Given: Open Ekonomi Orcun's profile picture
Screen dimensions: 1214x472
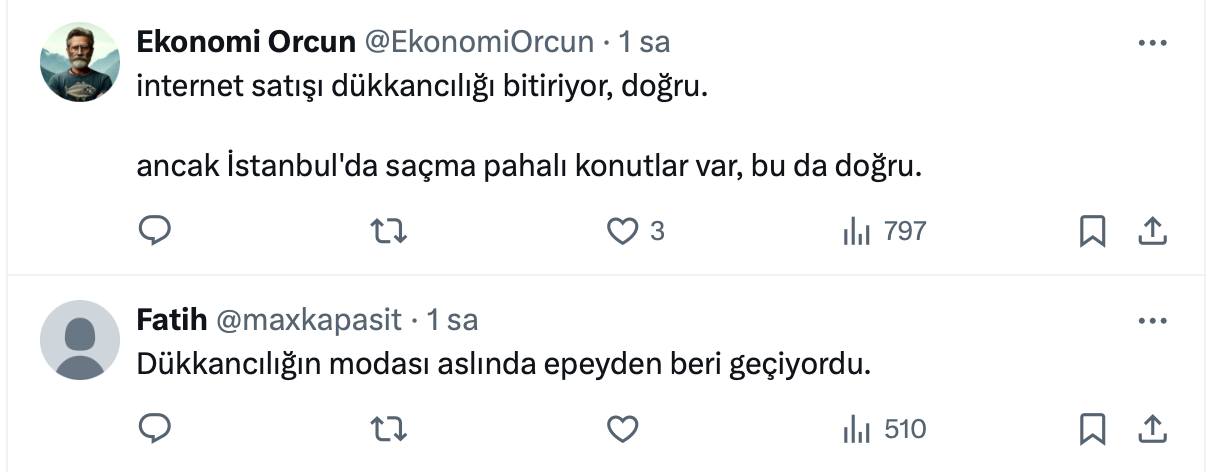Looking at the screenshot, I should pos(80,62).
